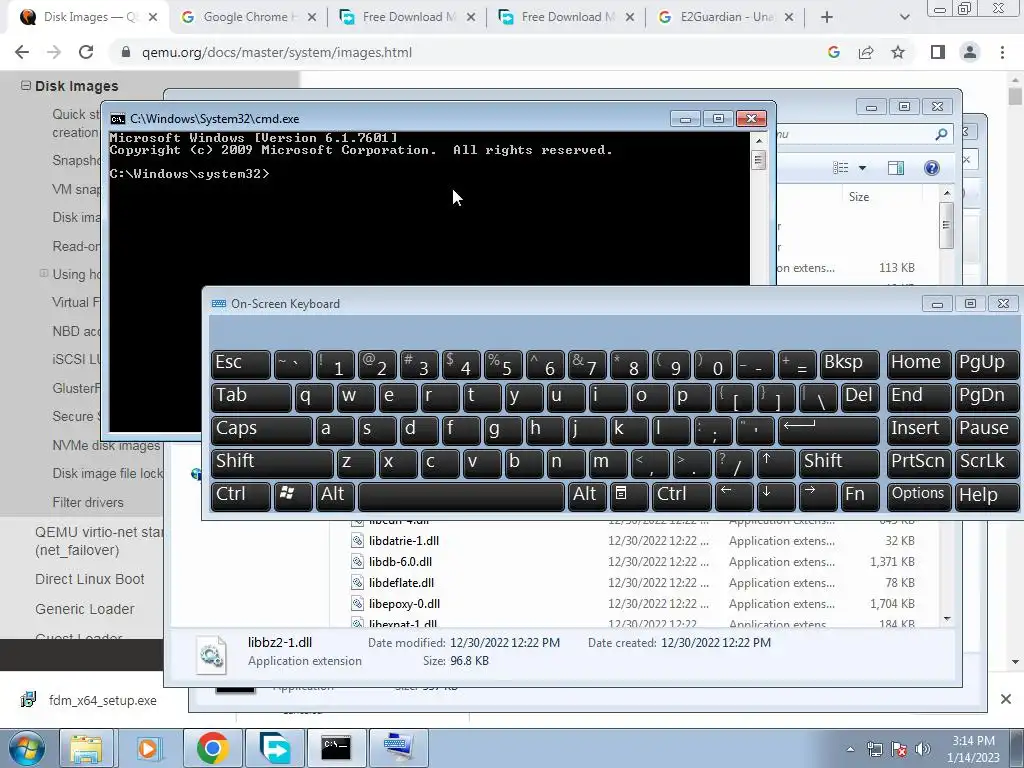1024x768 pixels.
Task: Click the Windows logo key on the On-Screen Keyboard
Action: [x=293, y=496]
